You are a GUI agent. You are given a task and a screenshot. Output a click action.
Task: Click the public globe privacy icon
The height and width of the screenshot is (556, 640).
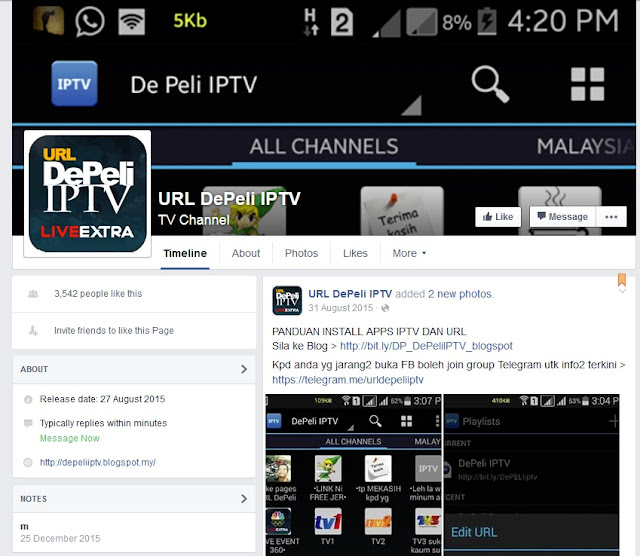tap(384, 308)
